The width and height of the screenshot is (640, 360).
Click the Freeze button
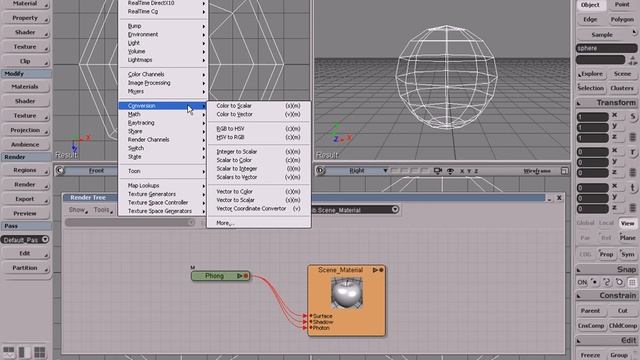coord(590,355)
